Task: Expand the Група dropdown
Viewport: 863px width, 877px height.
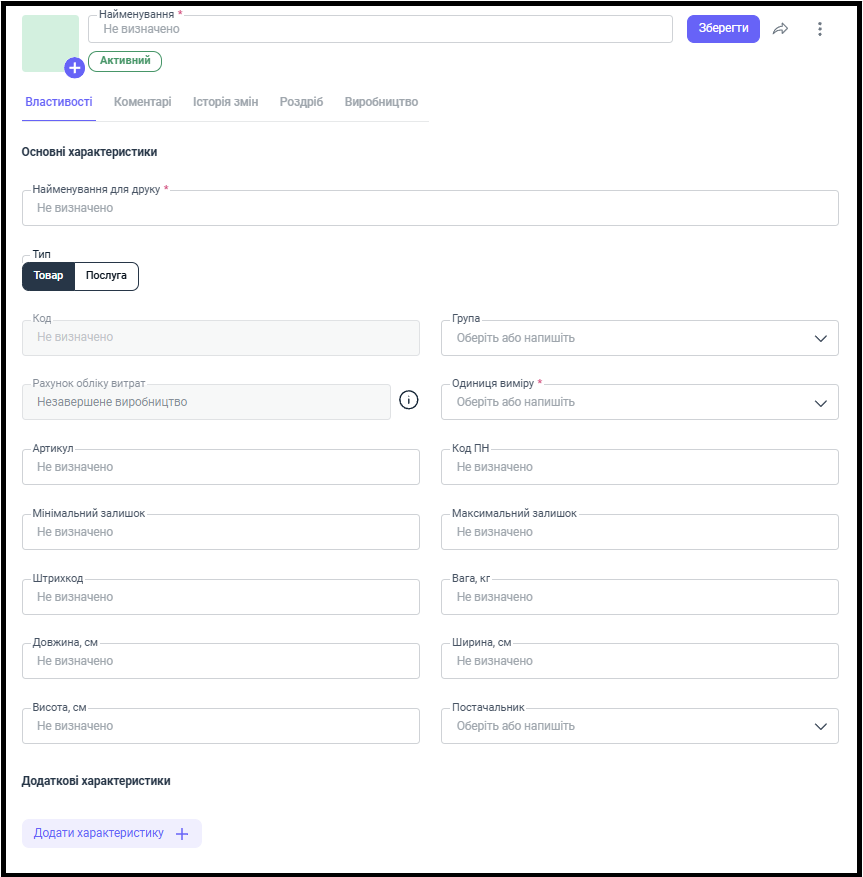Action: (639, 338)
